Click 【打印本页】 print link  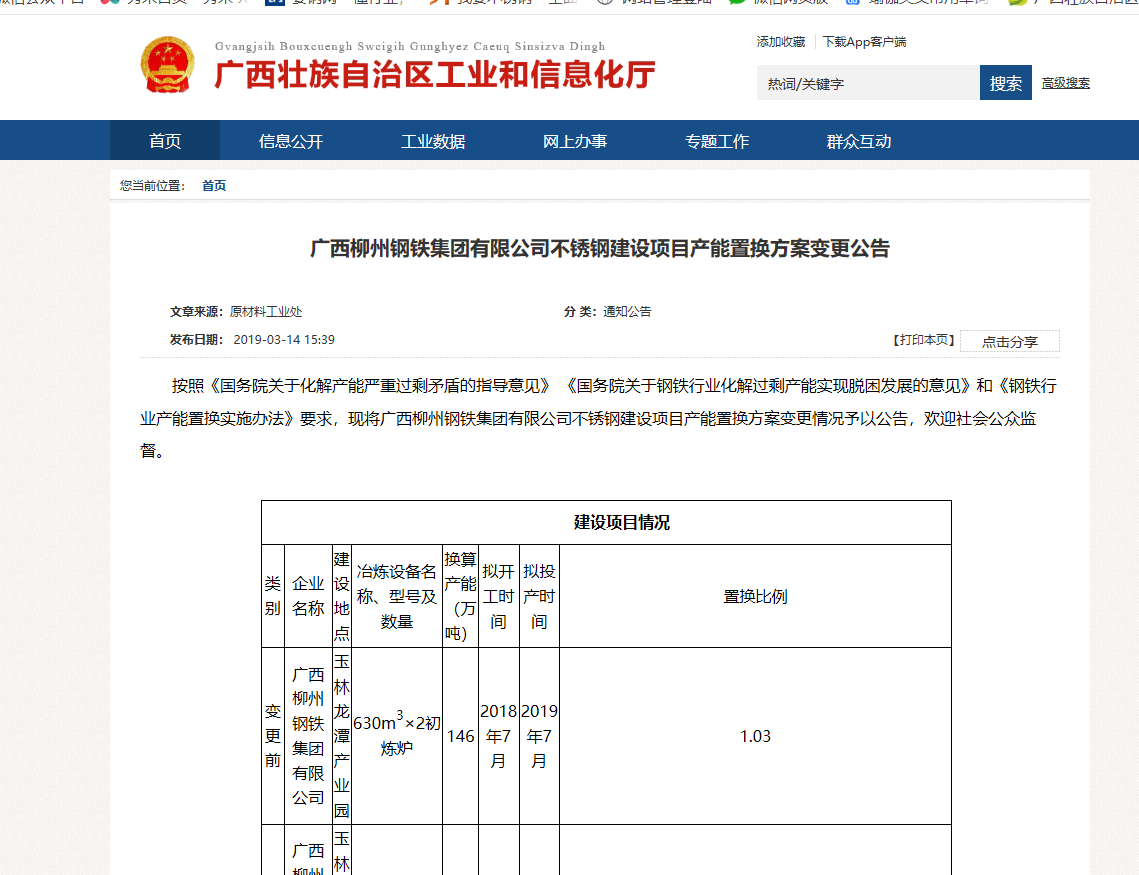[923, 340]
